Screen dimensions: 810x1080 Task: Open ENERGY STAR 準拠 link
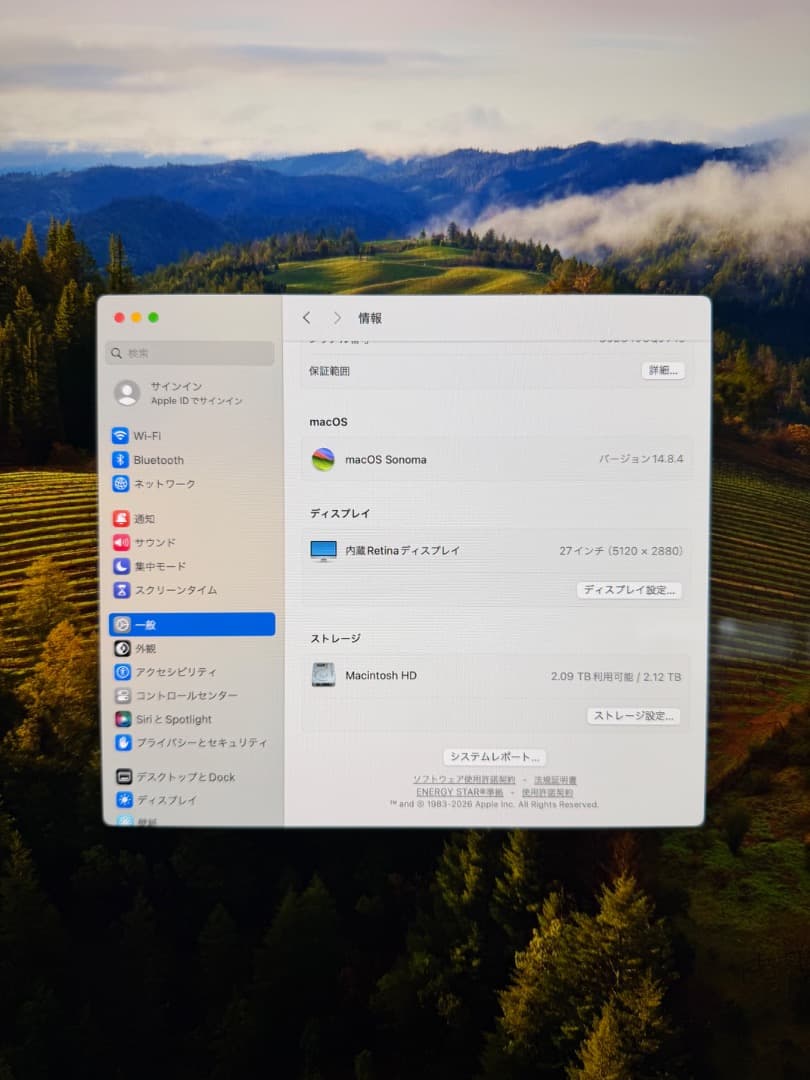point(459,792)
